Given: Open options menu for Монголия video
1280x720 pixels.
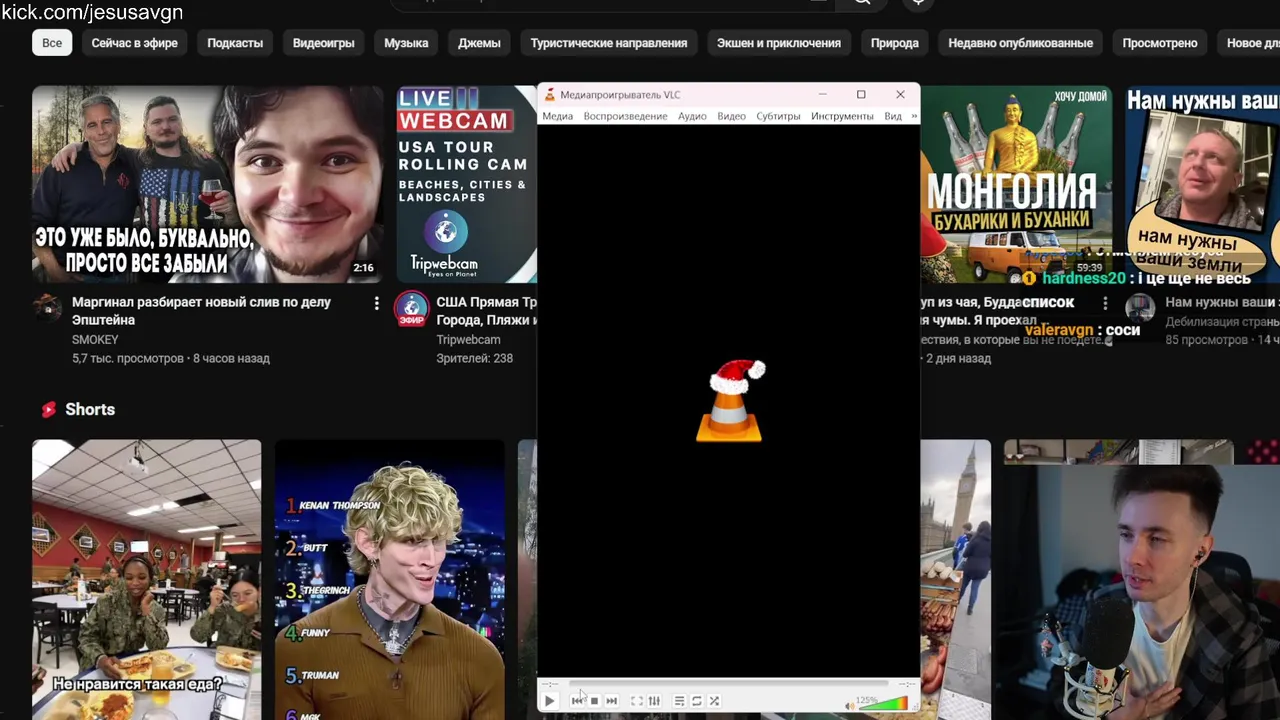Looking at the screenshot, I should click(x=1105, y=303).
